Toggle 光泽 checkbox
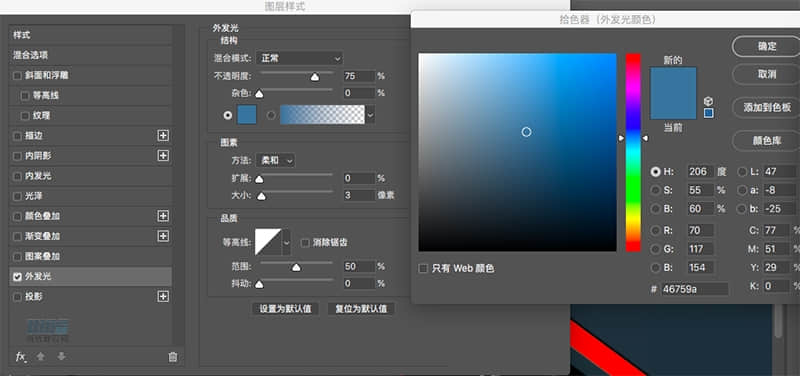This screenshot has height=376, width=800. 17,196
